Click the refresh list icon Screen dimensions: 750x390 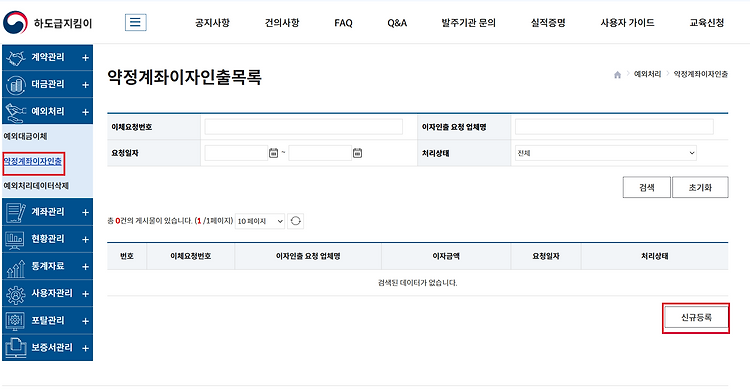click(296, 221)
